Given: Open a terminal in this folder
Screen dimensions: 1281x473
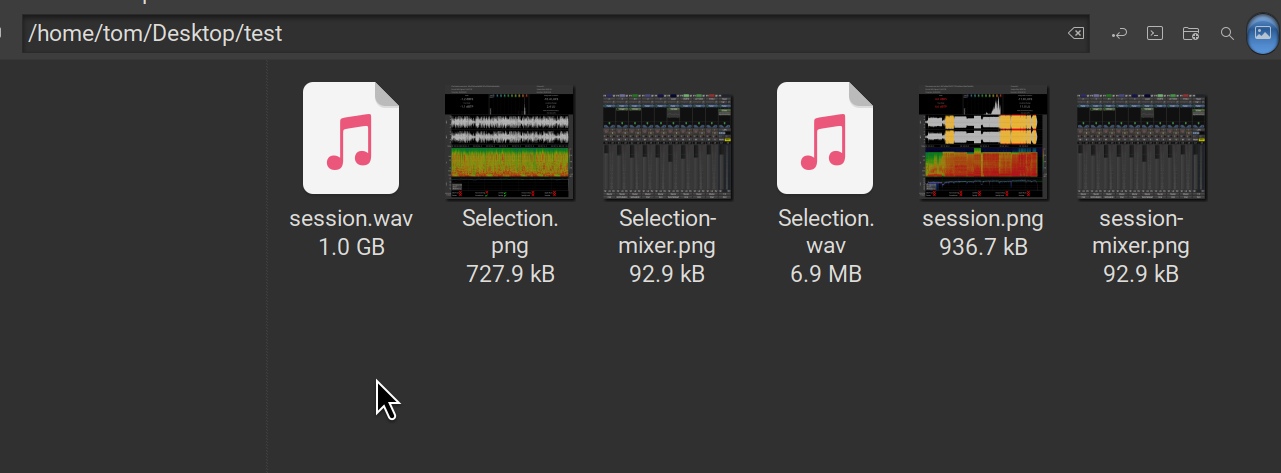Looking at the screenshot, I should pos(1154,33).
